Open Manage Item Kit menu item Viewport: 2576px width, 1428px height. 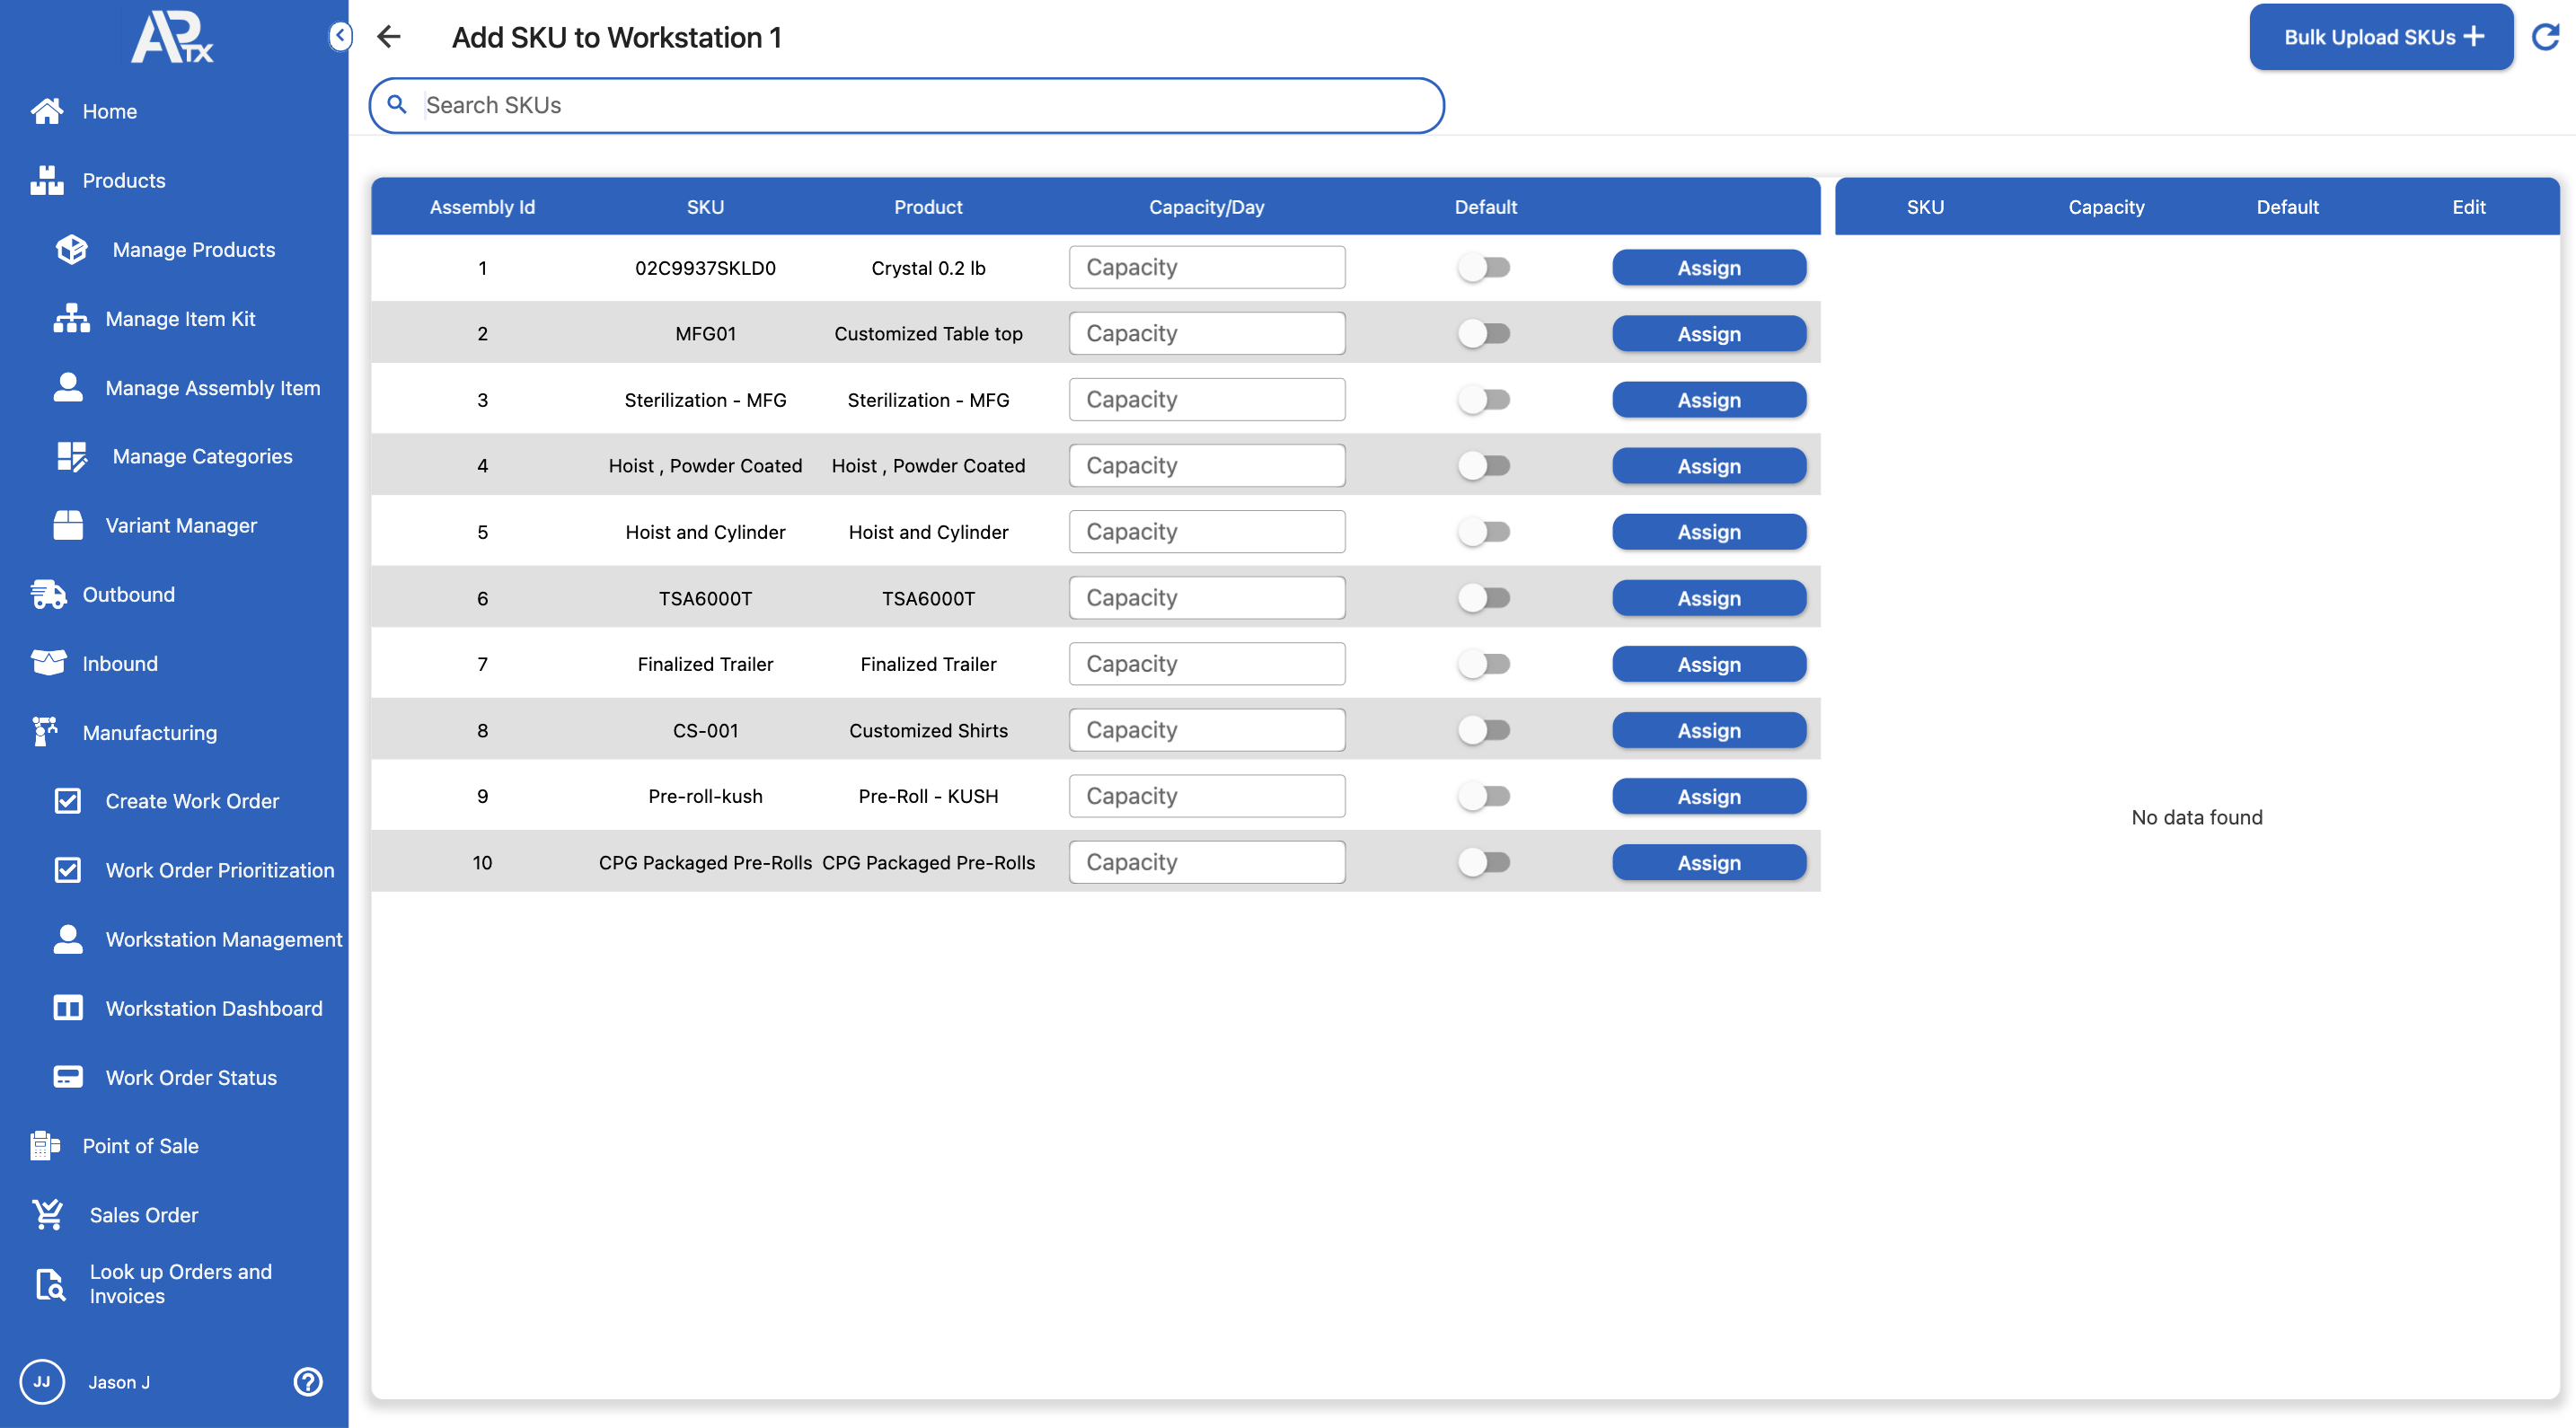[x=180, y=319]
